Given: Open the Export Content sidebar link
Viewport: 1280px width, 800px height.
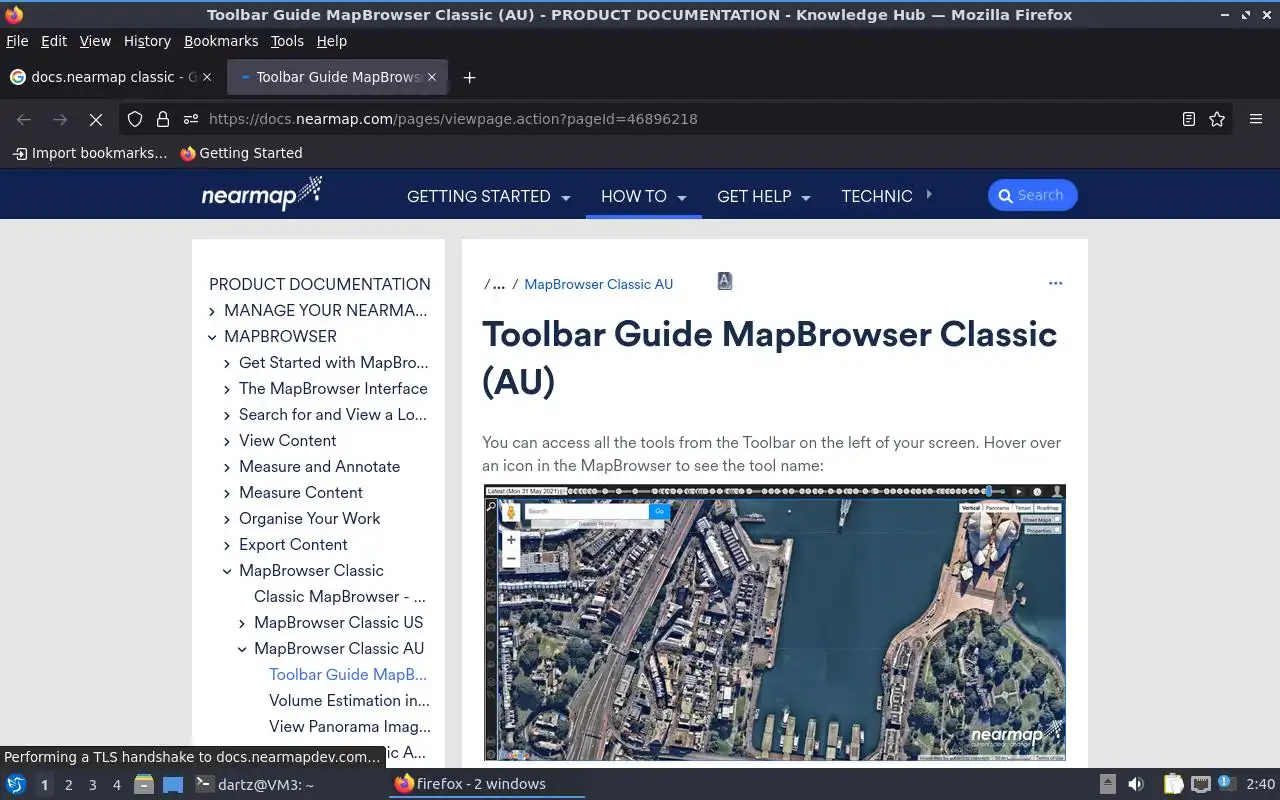Looking at the screenshot, I should tap(293, 545).
